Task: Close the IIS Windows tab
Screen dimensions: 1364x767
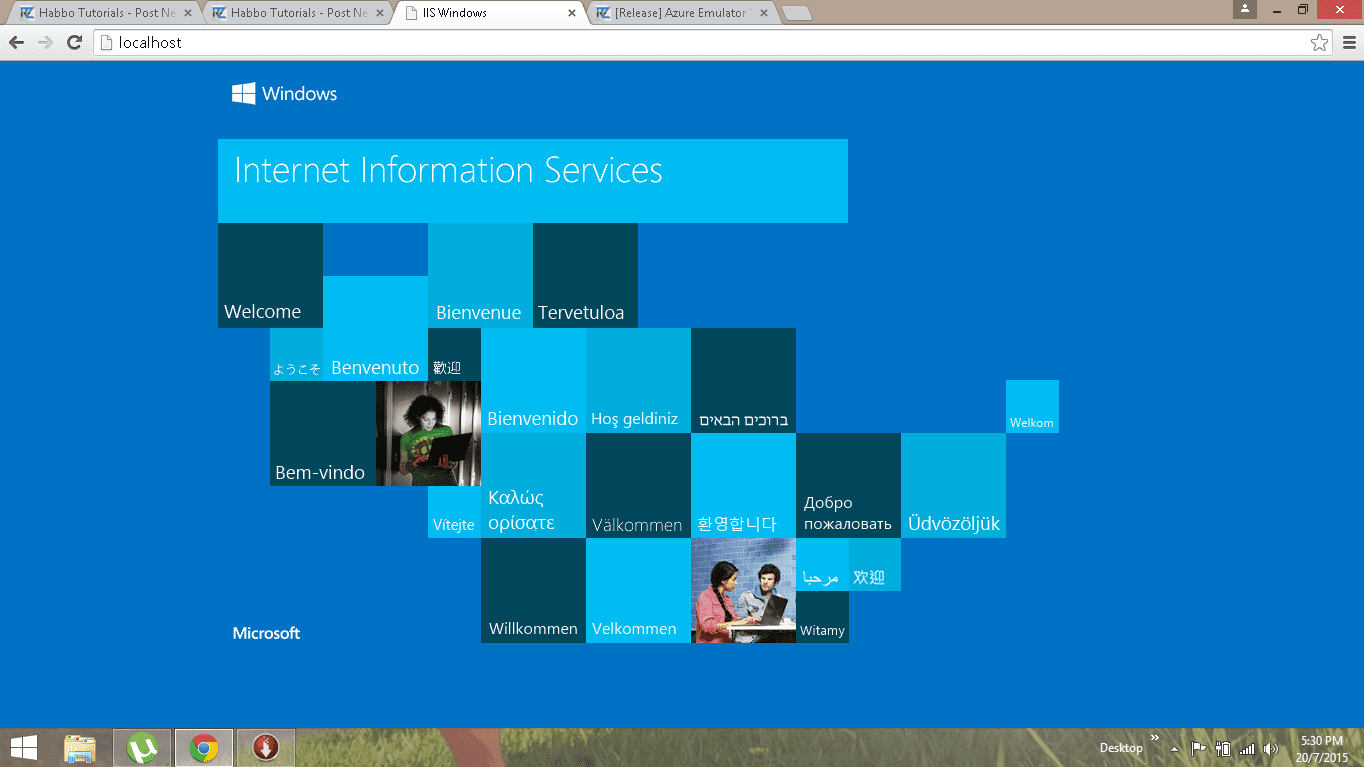Action: (572, 13)
